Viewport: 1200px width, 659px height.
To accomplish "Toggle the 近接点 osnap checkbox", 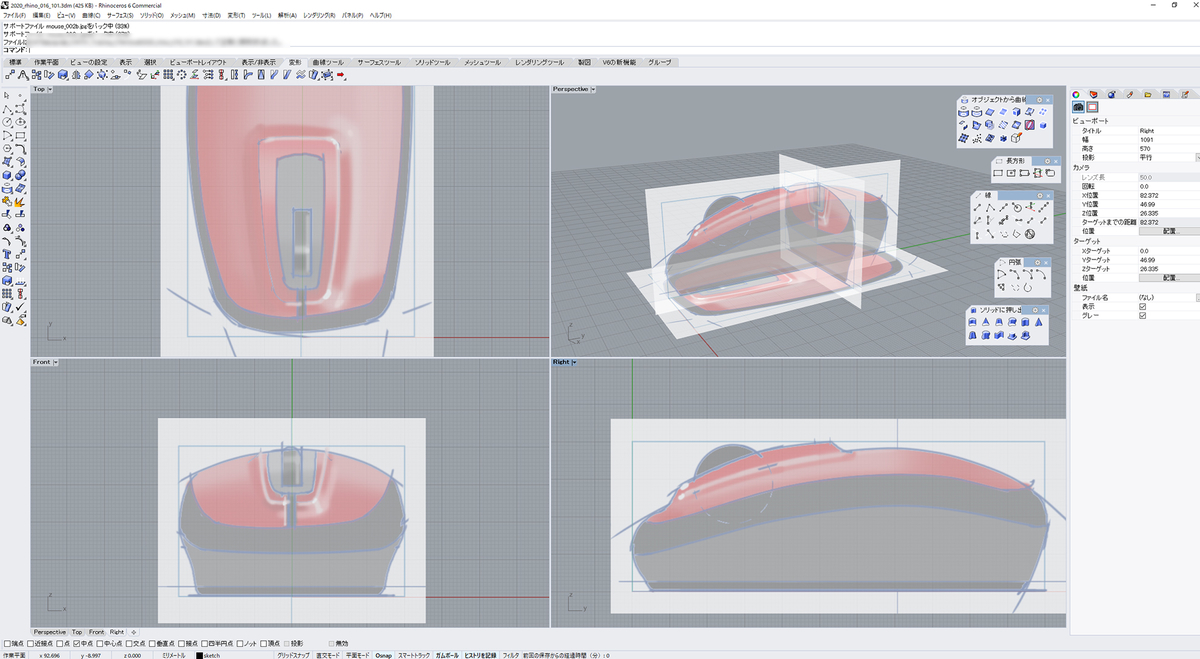I will tap(30, 643).
